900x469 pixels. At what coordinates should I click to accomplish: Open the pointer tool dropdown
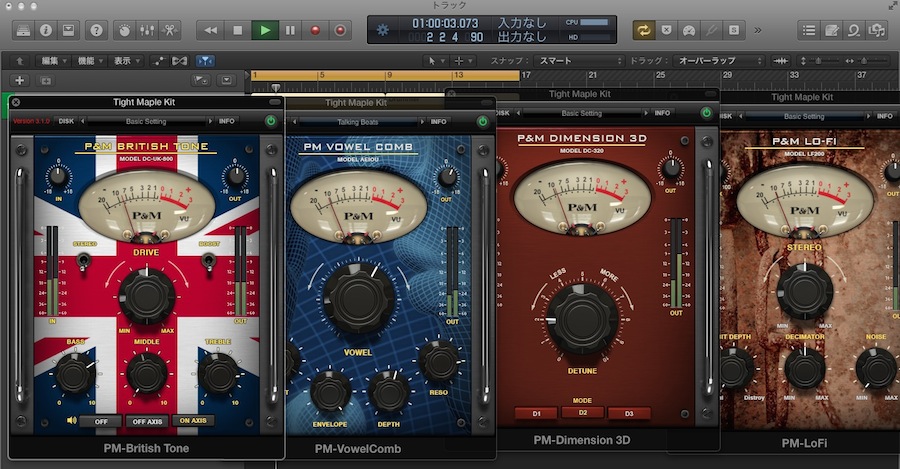click(x=435, y=60)
